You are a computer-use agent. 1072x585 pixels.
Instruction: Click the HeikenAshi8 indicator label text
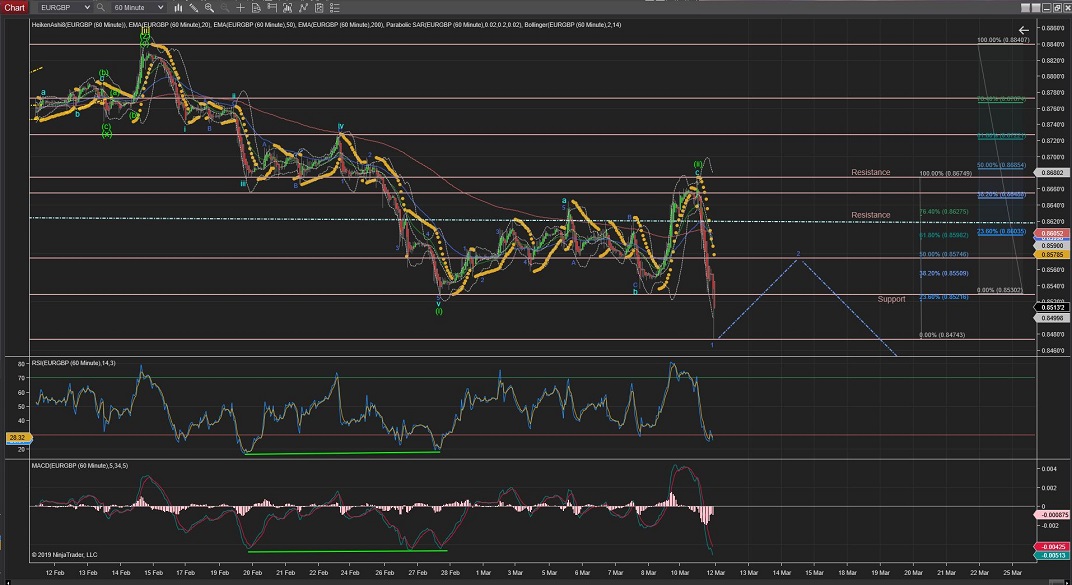(x=79, y=25)
